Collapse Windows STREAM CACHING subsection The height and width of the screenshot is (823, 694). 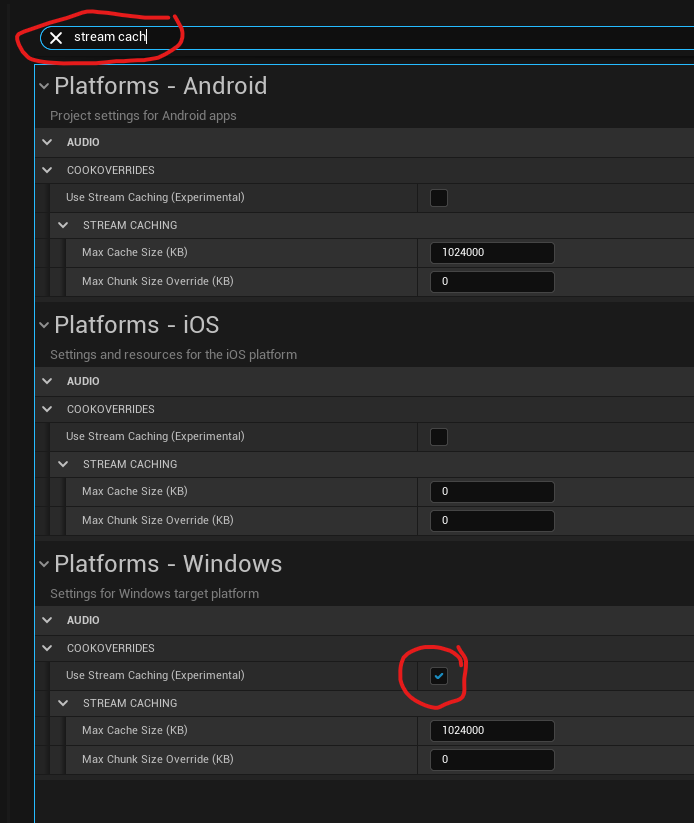[63, 703]
